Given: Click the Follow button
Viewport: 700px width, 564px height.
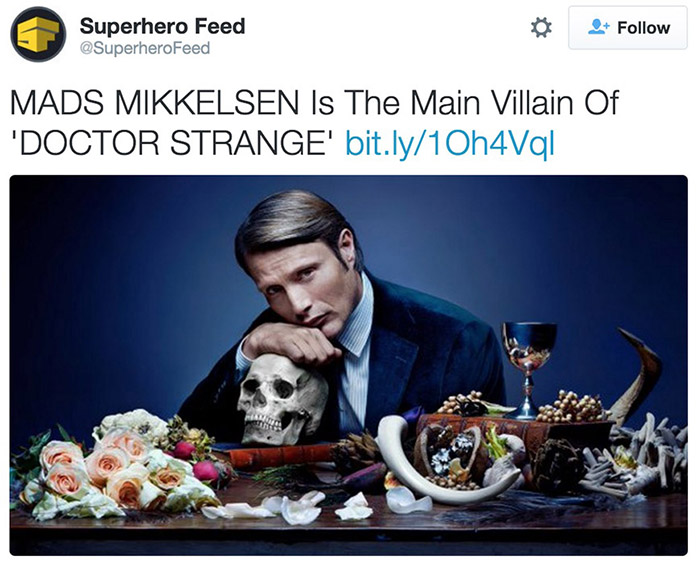Looking at the screenshot, I should 629,28.
